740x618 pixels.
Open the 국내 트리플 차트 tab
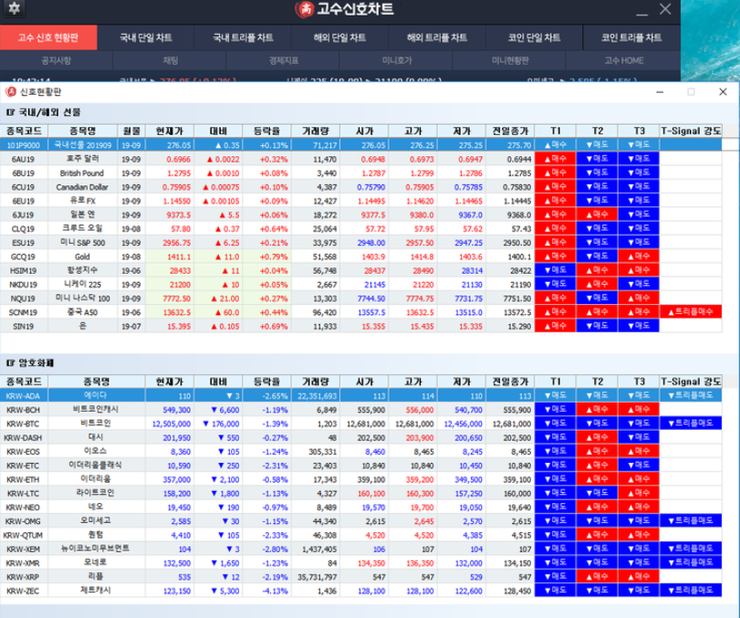tap(243, 38)
